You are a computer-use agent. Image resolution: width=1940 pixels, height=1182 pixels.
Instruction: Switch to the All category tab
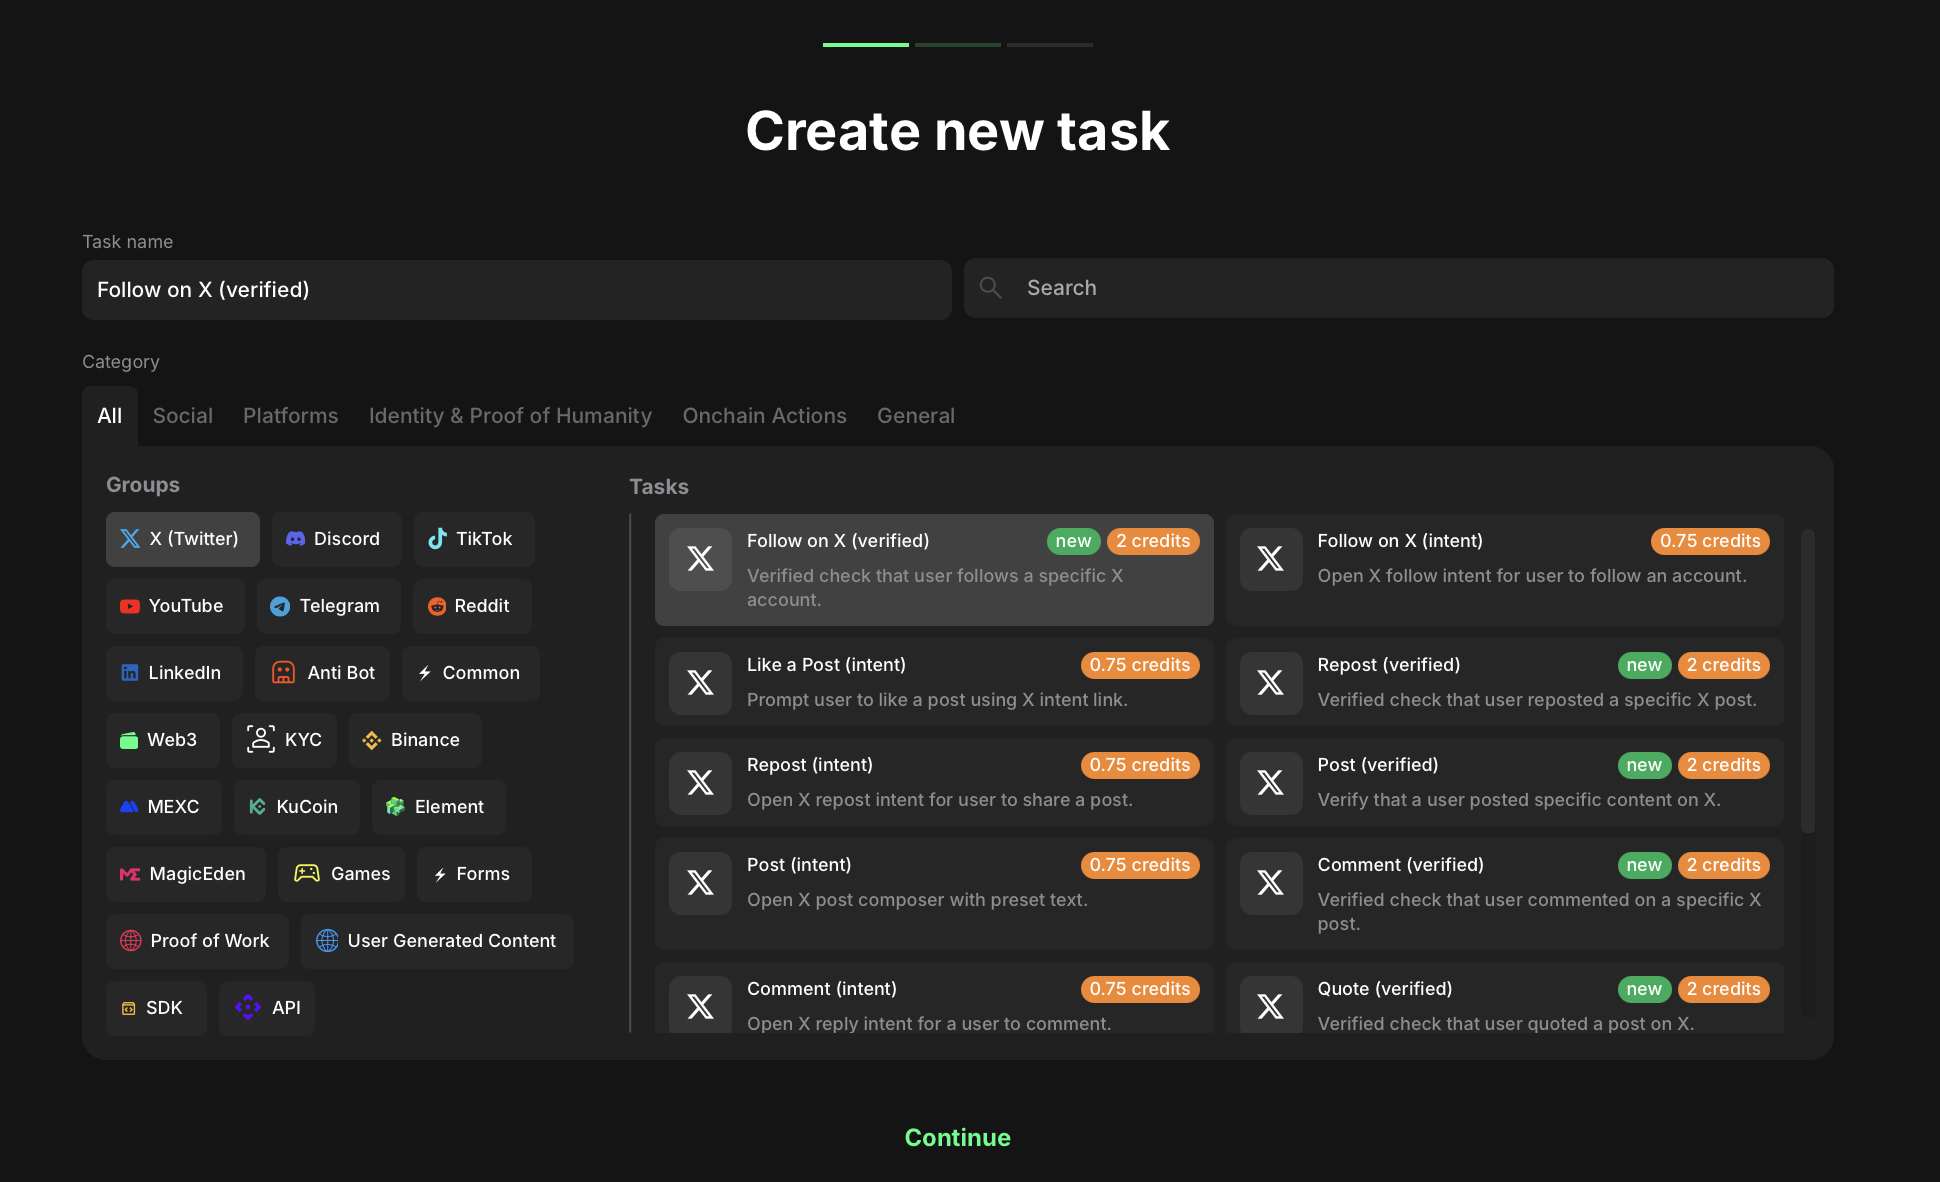(110, 416)
